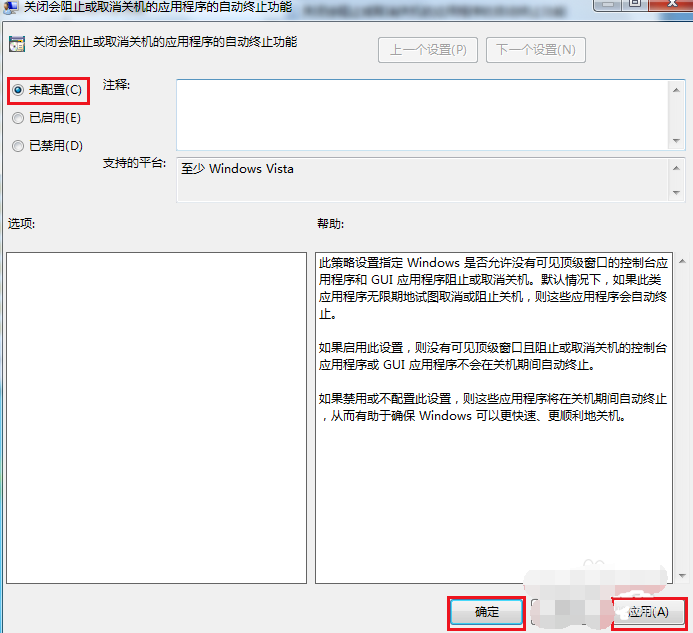The image size is (693, 633).
Task: Click the empty 选项 options pane
Action: point(156,418)
